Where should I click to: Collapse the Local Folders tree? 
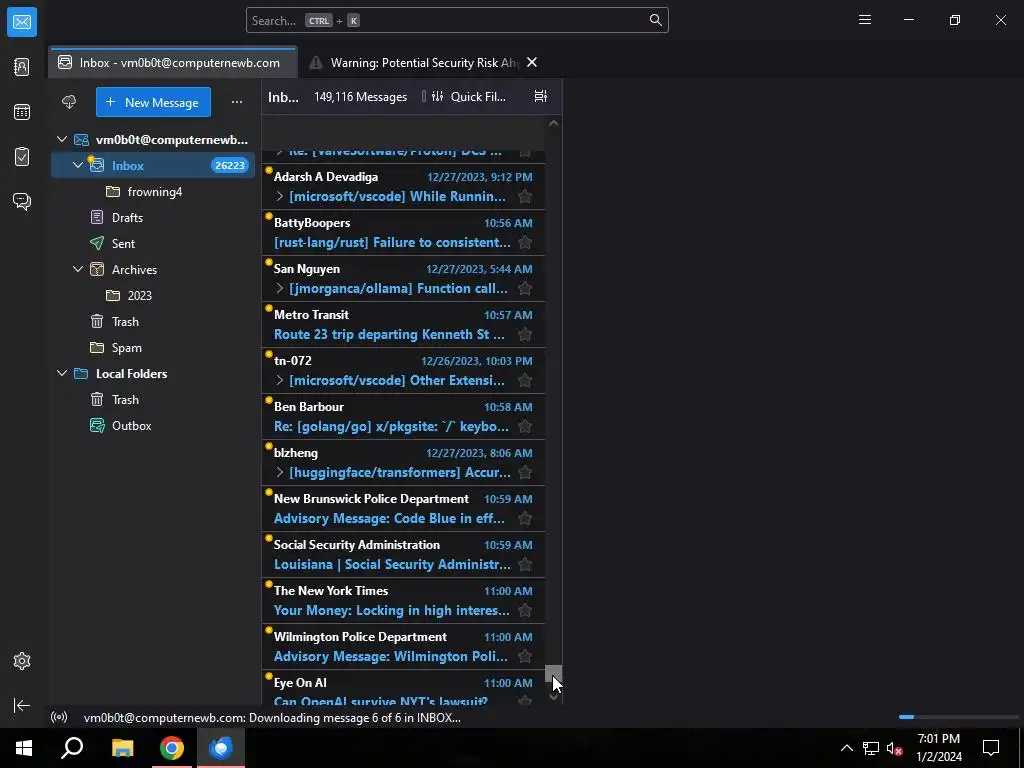click(62, 374)
